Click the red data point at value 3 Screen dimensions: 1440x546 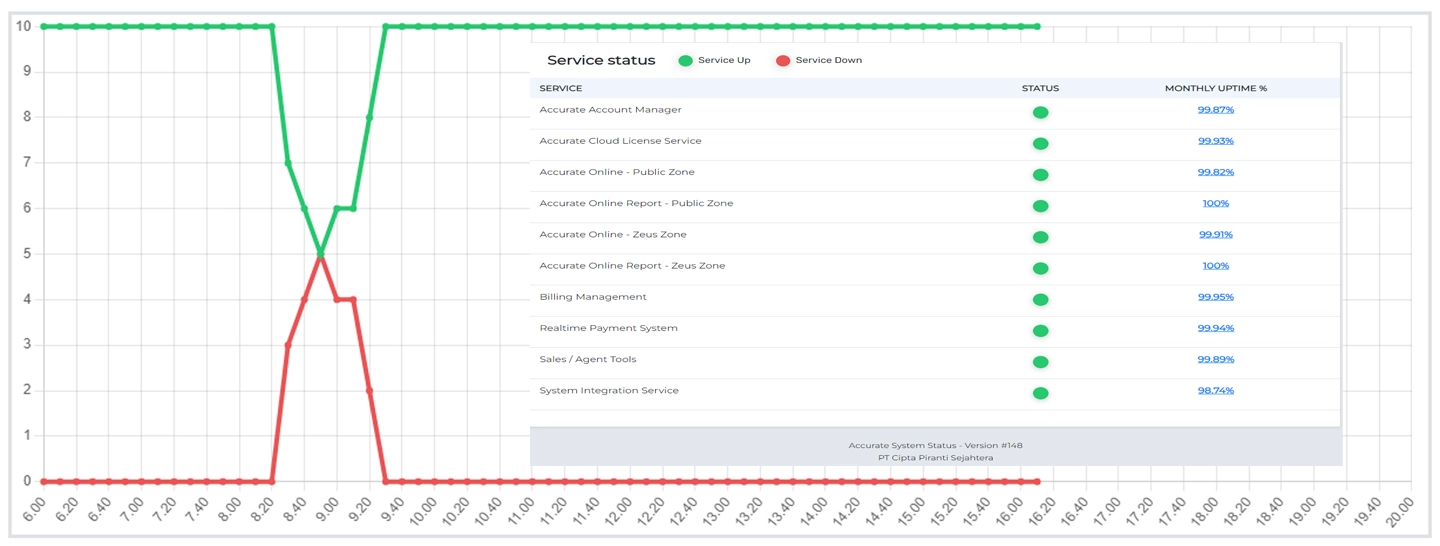pos(288,345)
